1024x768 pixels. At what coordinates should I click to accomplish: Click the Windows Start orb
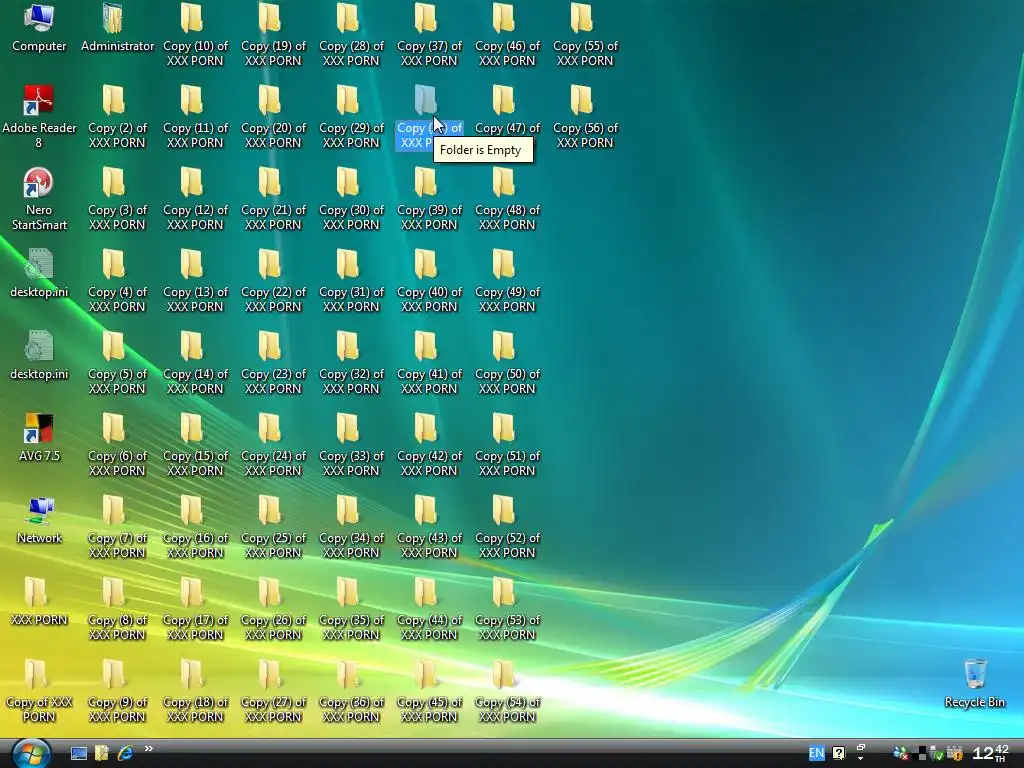click(x=31, y=754)
